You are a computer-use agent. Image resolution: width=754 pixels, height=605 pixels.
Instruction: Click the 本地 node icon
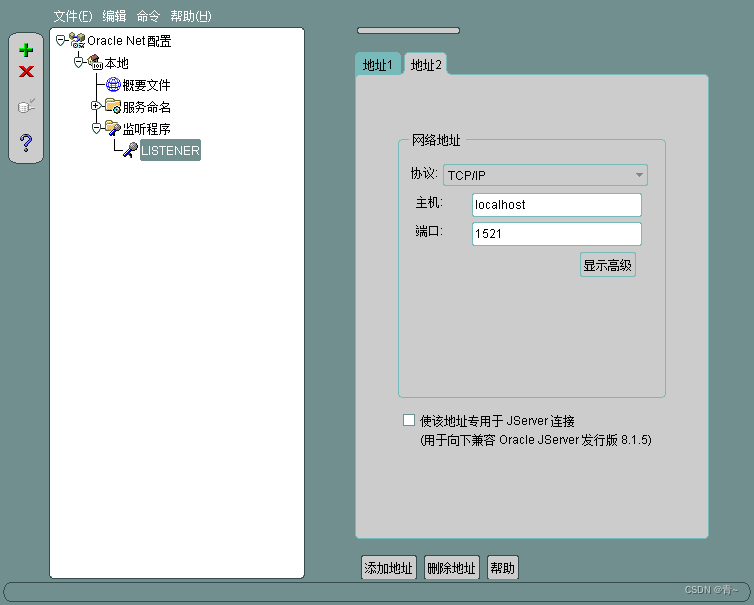tap(95, 63)
